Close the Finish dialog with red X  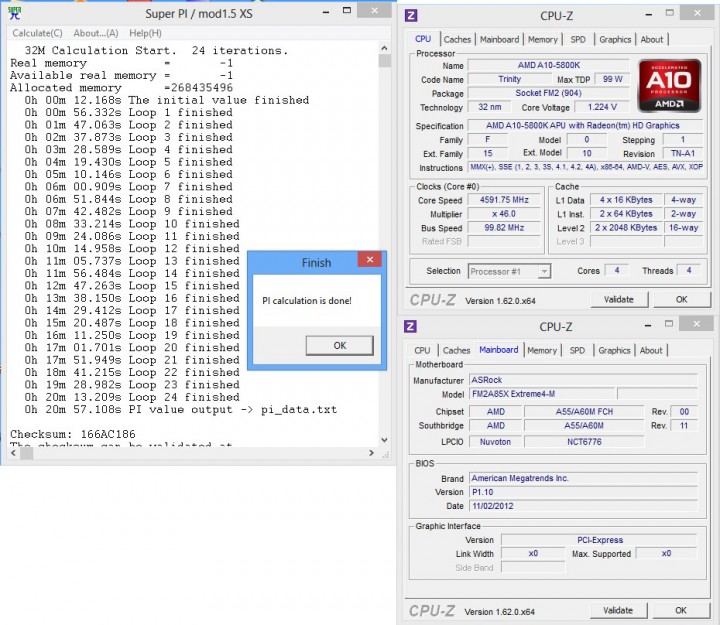pyautogui.click(x=370, y=259)
